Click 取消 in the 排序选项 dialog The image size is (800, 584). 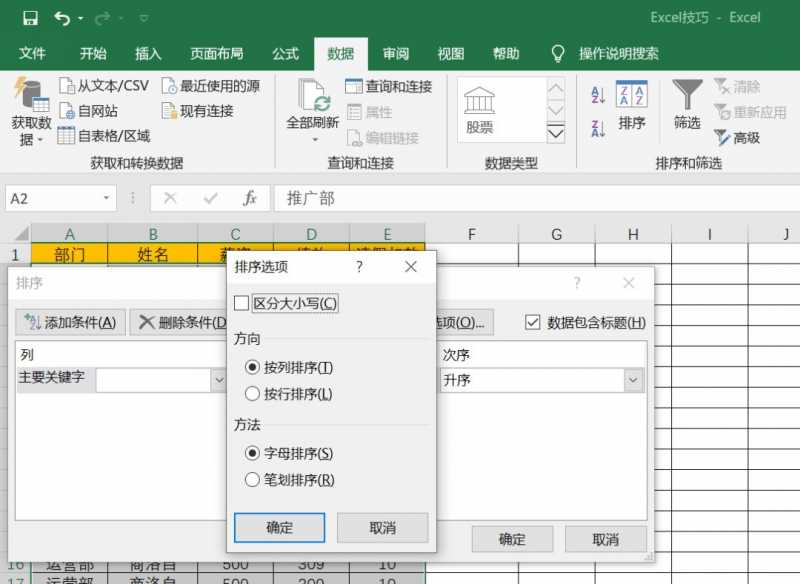[x=383, y=527]
